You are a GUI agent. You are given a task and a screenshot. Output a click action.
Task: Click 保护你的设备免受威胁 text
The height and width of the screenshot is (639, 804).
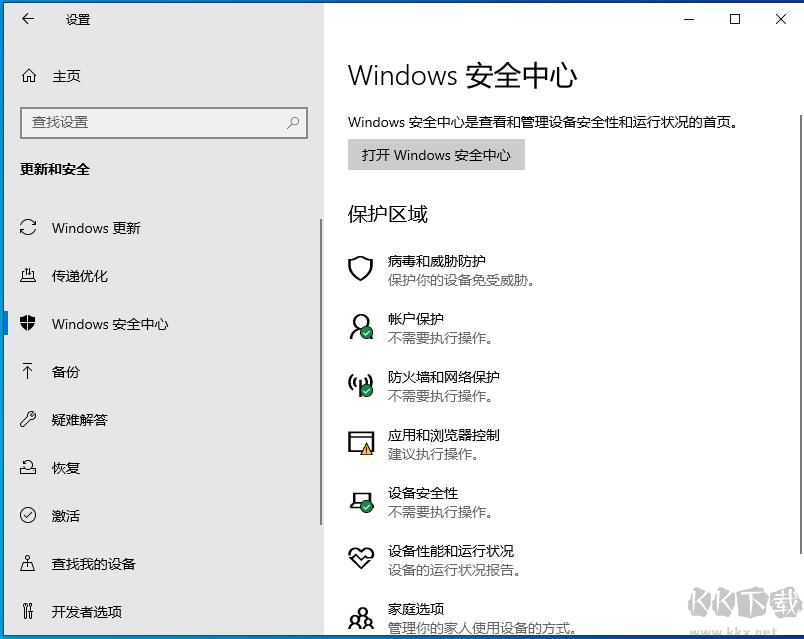click(x=460, y=280)
